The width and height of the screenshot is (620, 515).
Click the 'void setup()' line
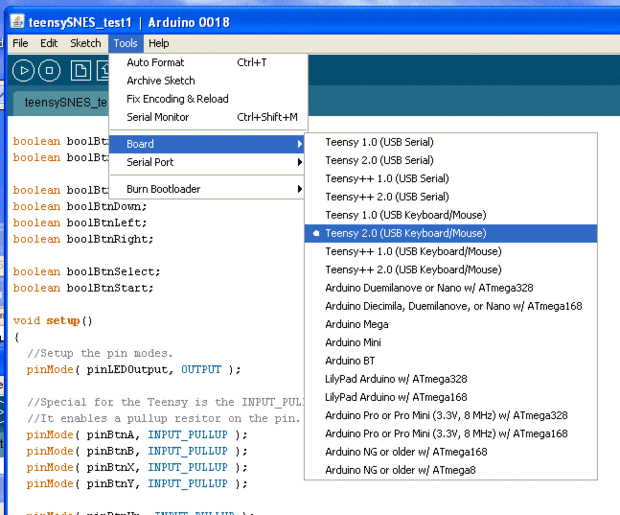(x=53, y=320)
